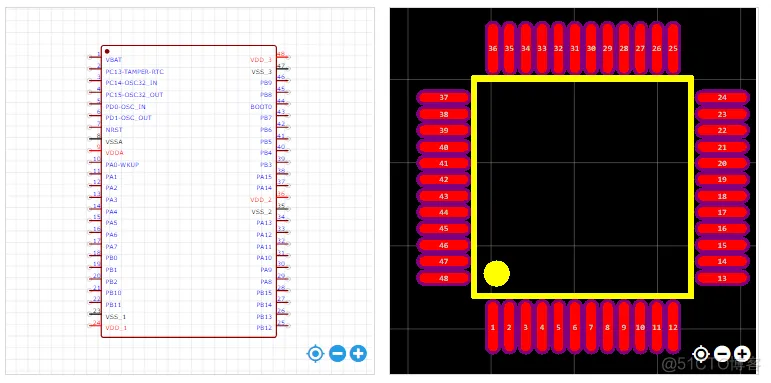The image size is (771, 383).
Task: Pick the PD1-OSC_OUT pin label
Action: pyautogui.click(x=128, y=118)
